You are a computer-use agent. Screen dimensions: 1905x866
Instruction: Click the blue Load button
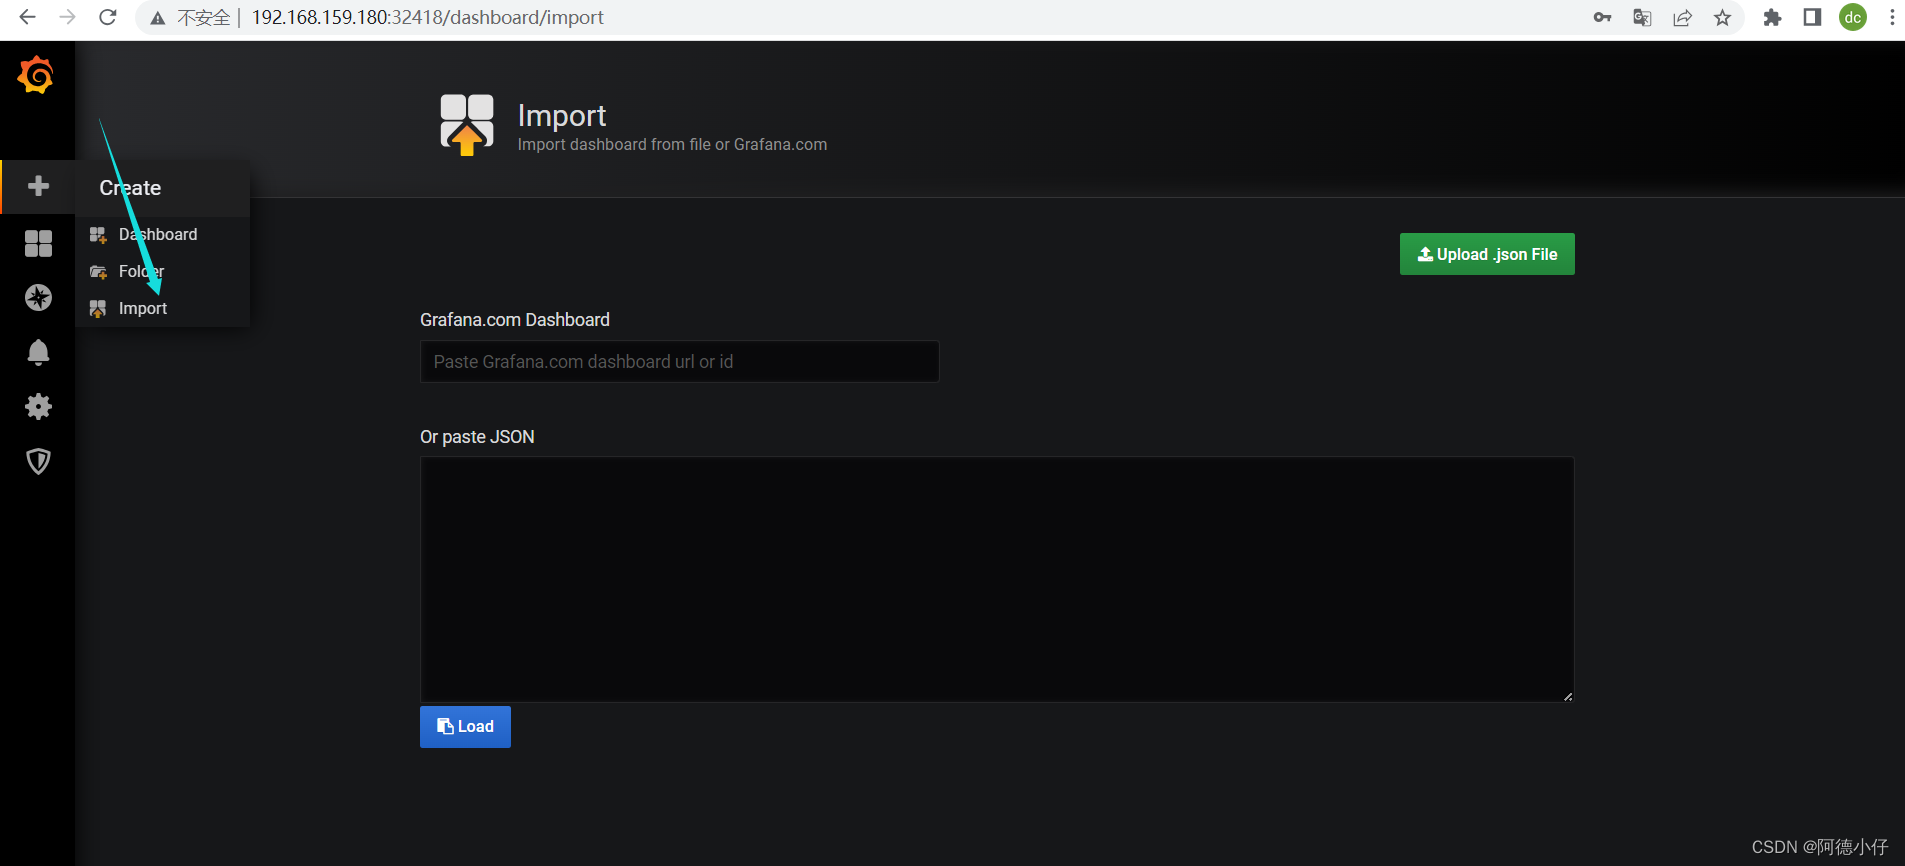pos(465,727)
